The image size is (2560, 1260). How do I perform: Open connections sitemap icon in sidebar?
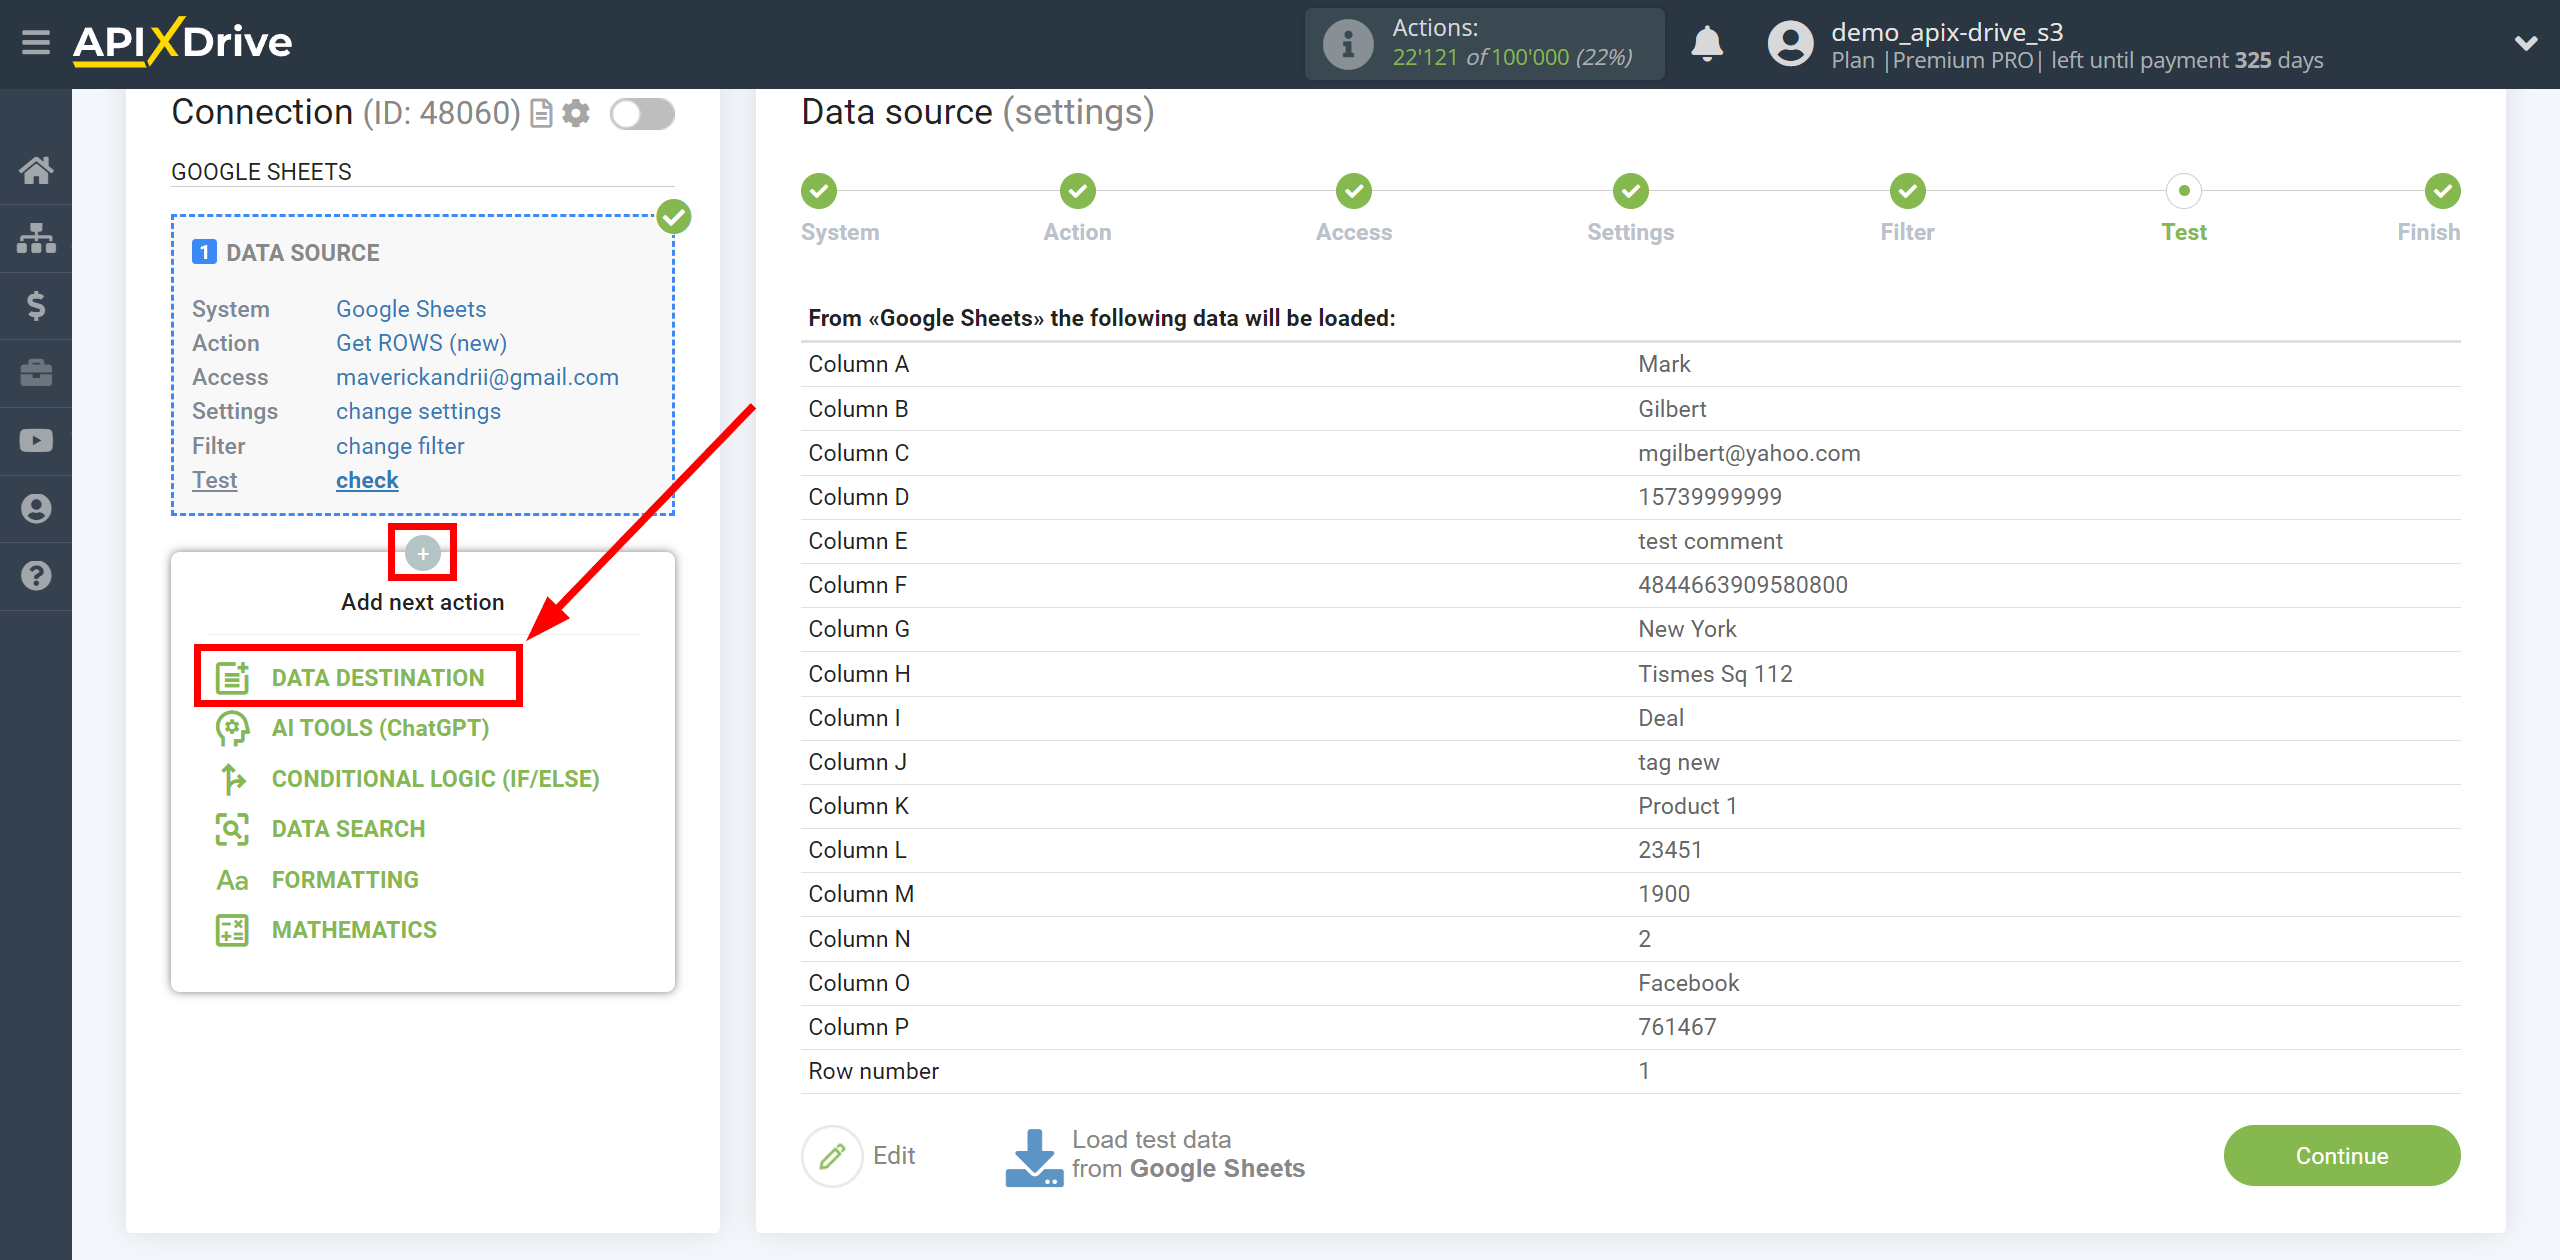(x=36, y=238)
